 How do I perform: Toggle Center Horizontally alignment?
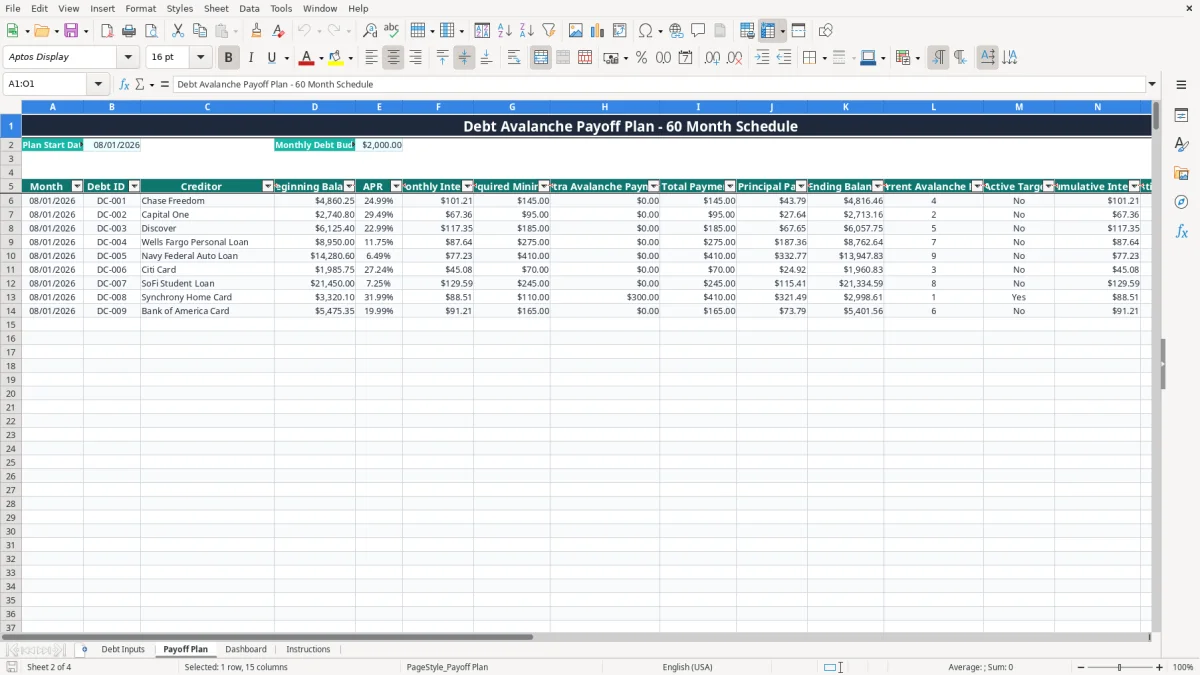[393, 58]
